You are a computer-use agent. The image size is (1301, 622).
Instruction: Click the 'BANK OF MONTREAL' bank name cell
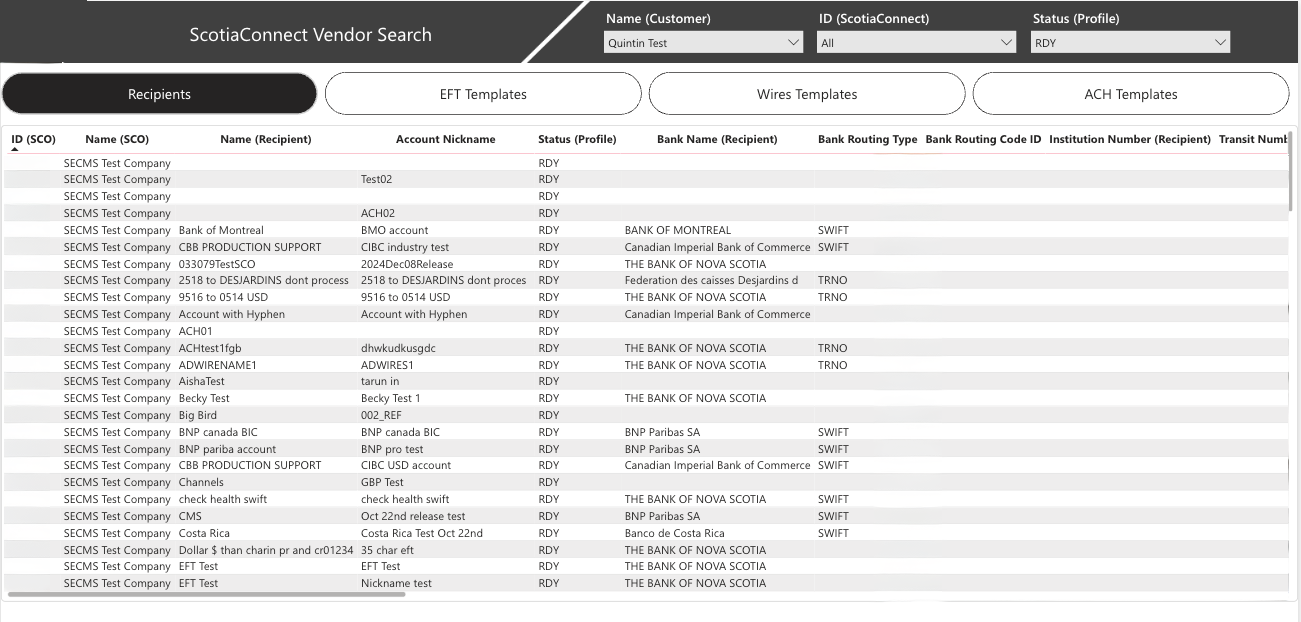click(677, 230)
